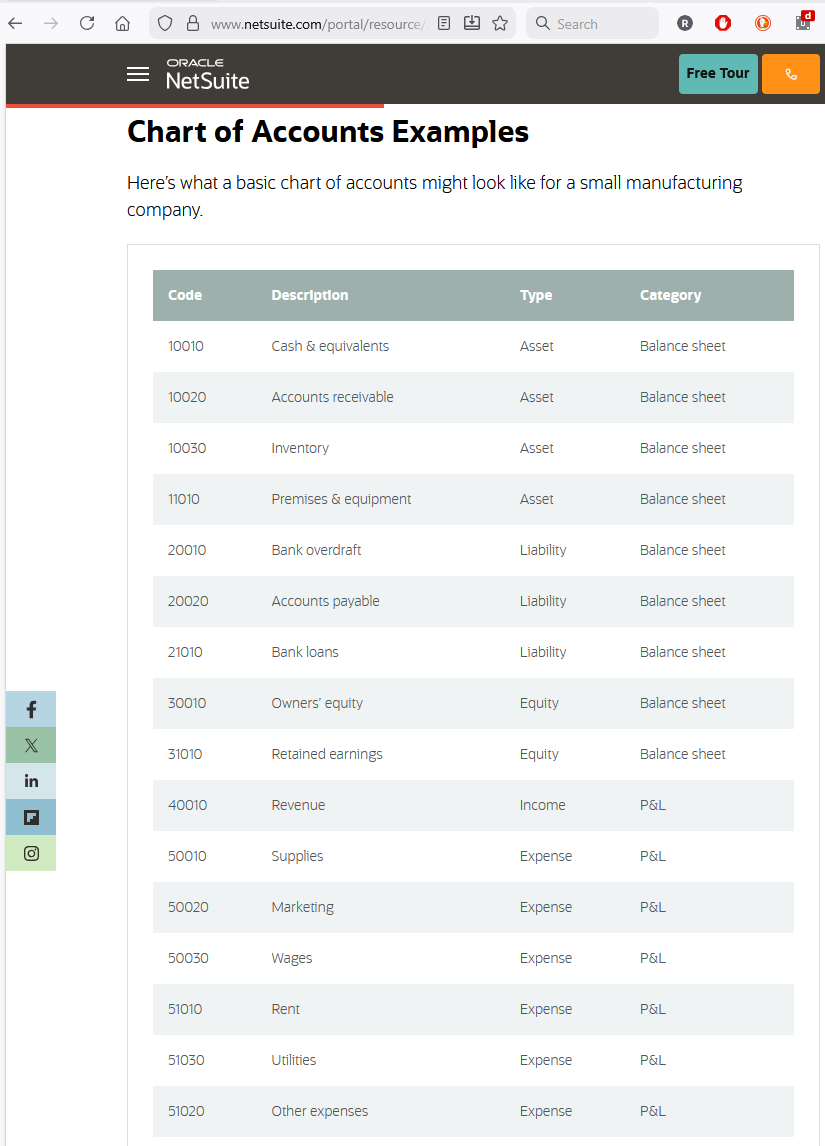Screen dimensions: 825x1146
Task: Share the page on X
Action: [31, 745]
